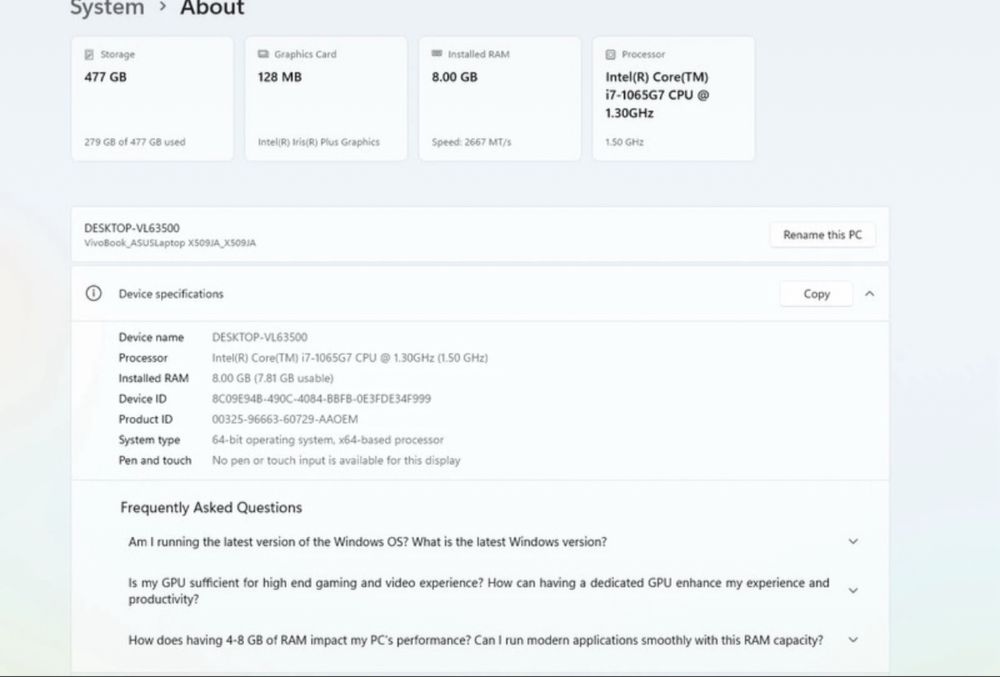1000x677 pixels.
Task: Expand the GPU gaming question chevron
Action: (x=853, y=591)
